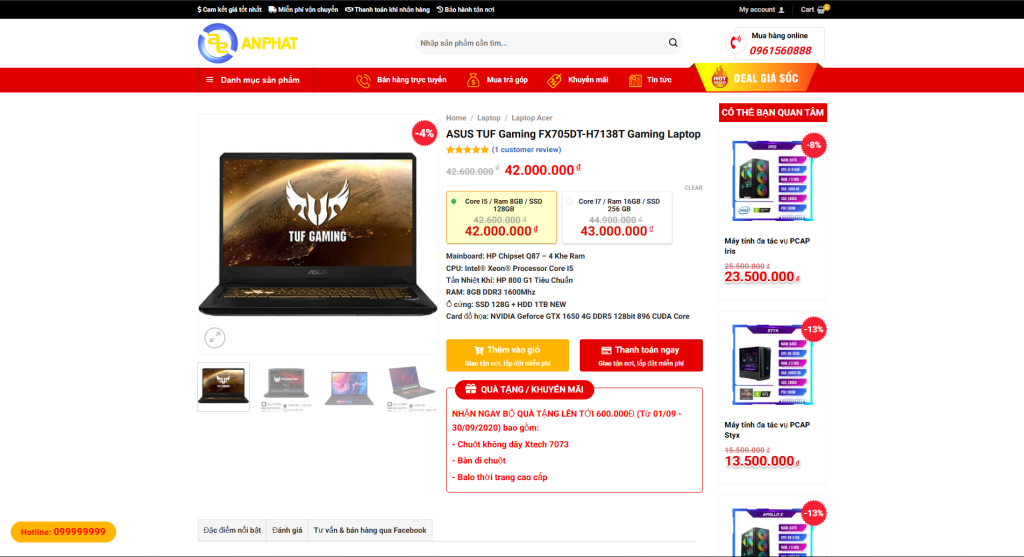Open Tư vấn & bán hàng qua Facebook tab
Screen dimensions: 1024x557
370,530
